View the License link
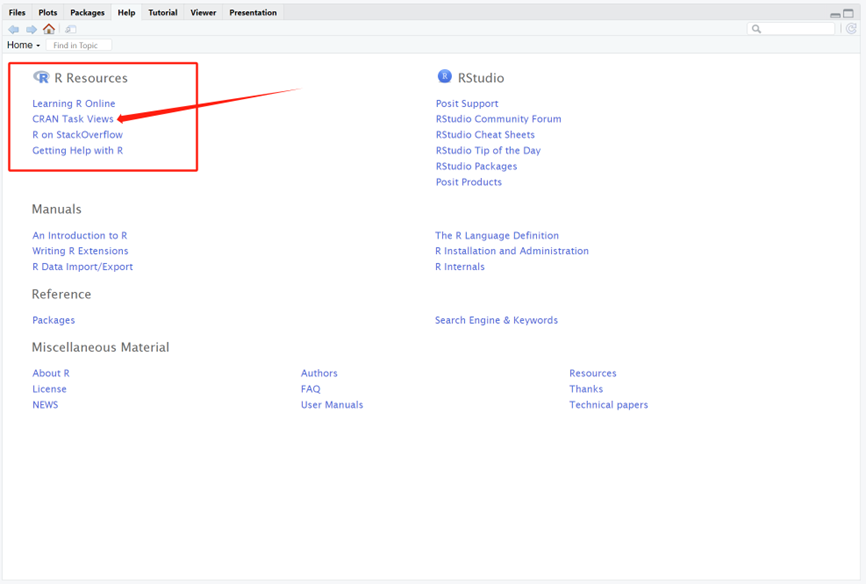Image resolution: width=866 pixels, height=584 pixels. (x=49, y=389)
